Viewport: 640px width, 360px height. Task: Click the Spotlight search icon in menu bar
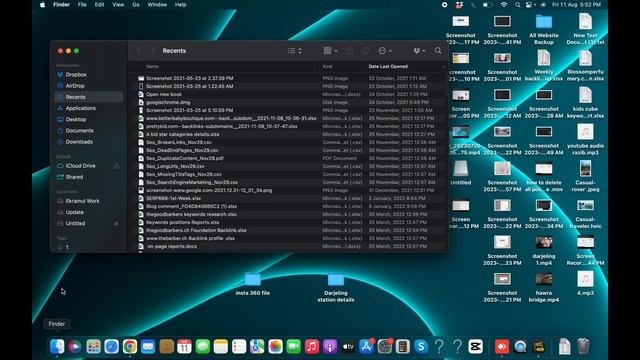click(x=518, y=5)
